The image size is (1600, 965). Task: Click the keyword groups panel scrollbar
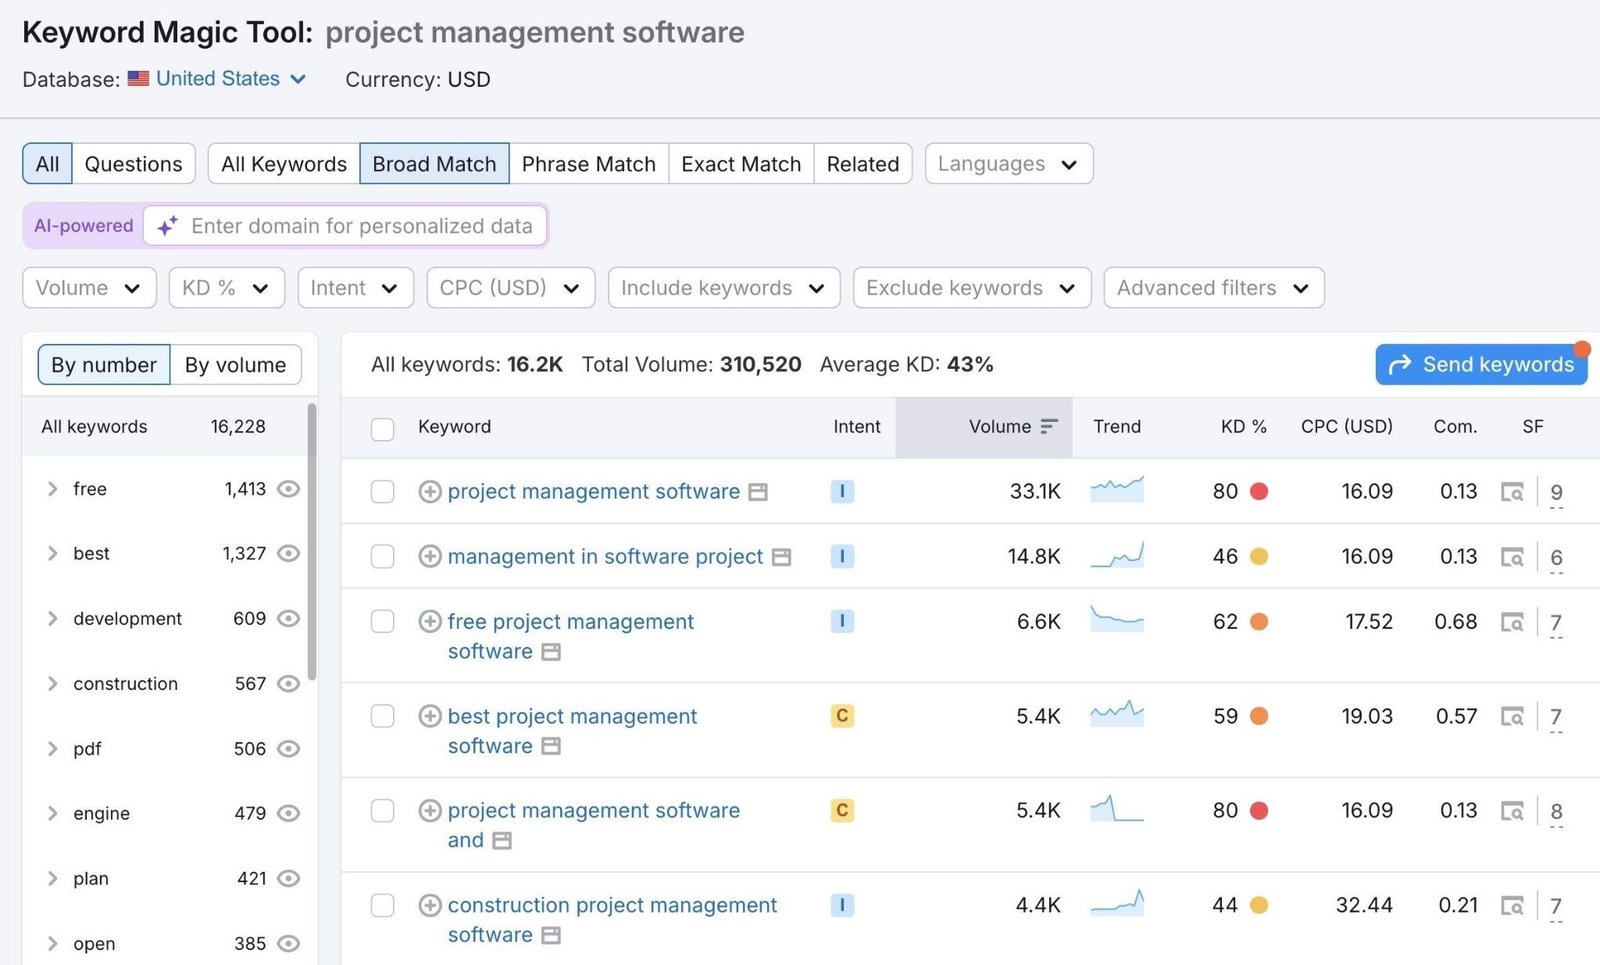(312, 541)
